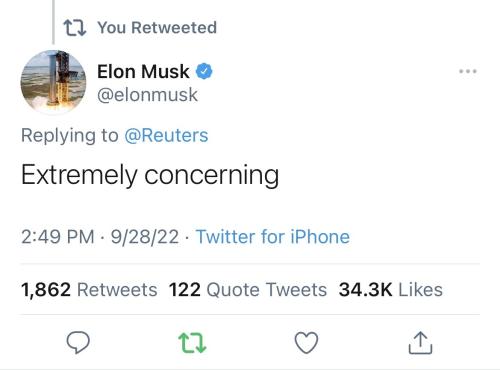
Task: Open Elon Musk's rocket profile picture
Action: (53, 82)
